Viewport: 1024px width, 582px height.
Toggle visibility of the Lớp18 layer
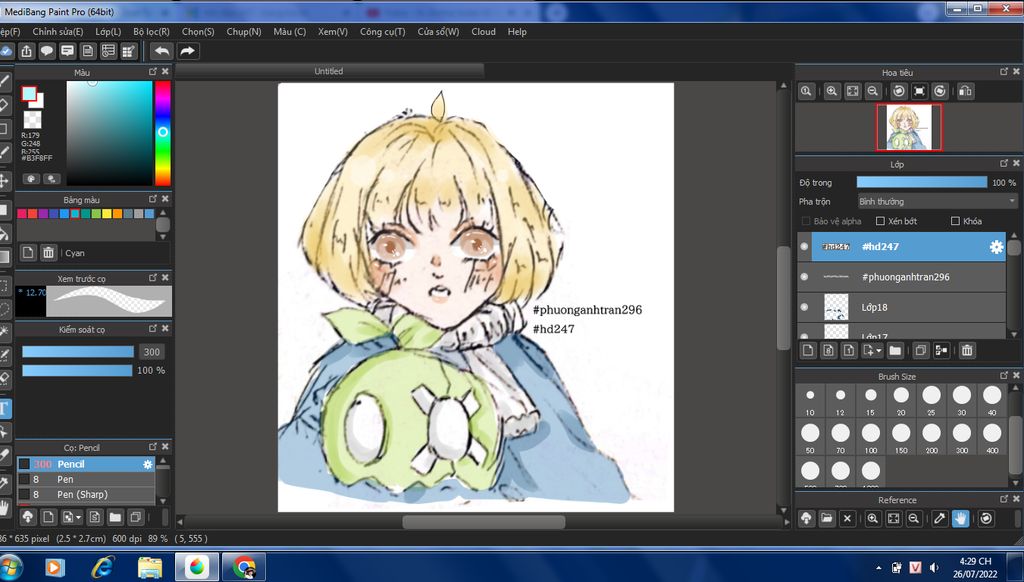tap(805, 307)
